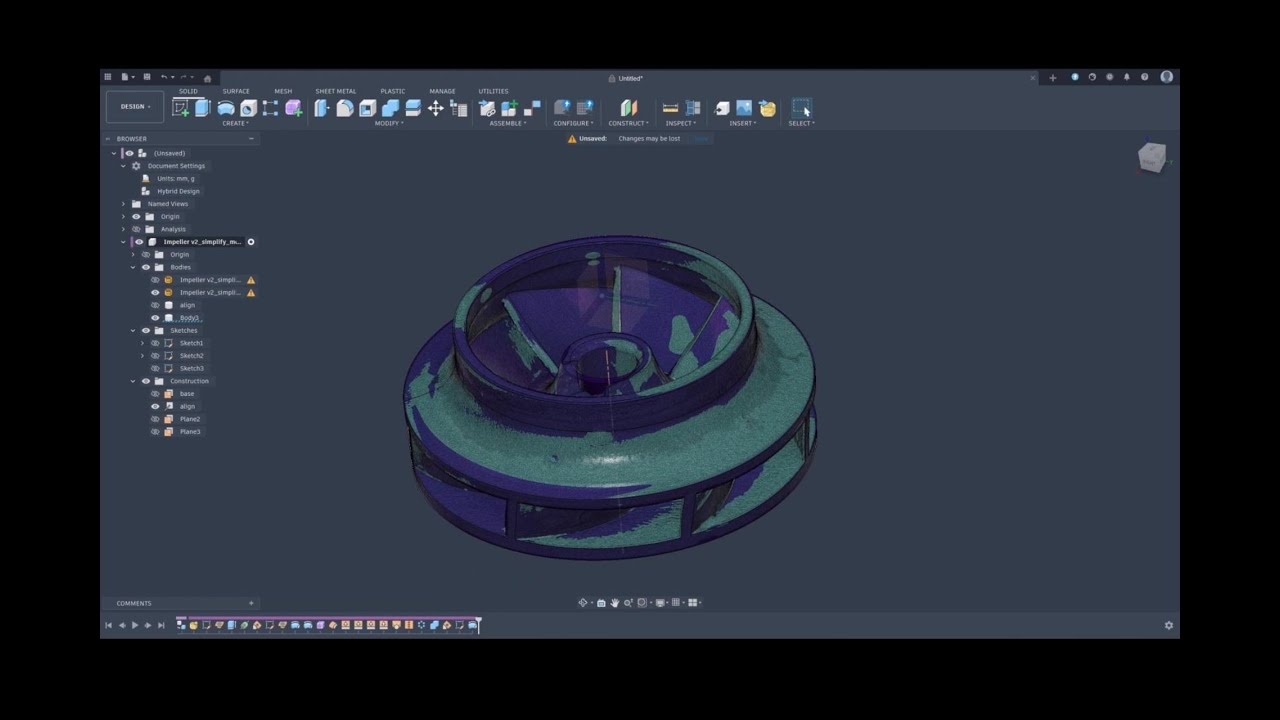Screen dimensions: 1280x720
Task: Select the Create Sketch tool
Action: click(x=180, y=108)
